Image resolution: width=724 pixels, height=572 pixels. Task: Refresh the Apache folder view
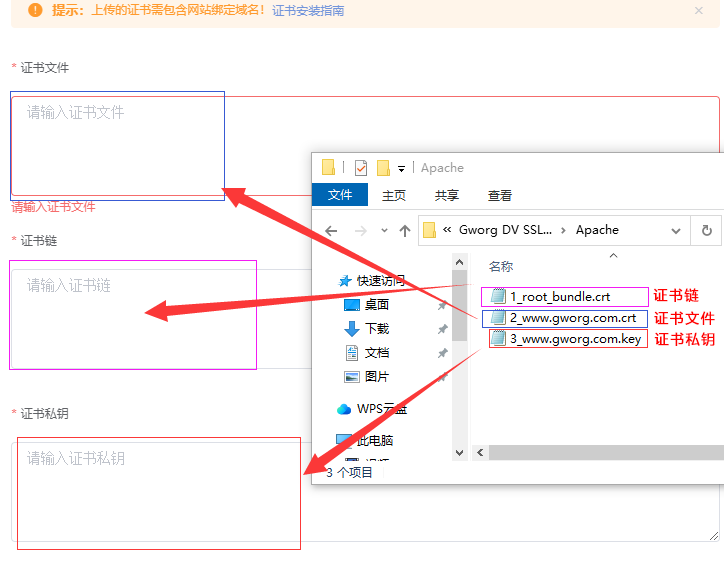coord(706,230)
